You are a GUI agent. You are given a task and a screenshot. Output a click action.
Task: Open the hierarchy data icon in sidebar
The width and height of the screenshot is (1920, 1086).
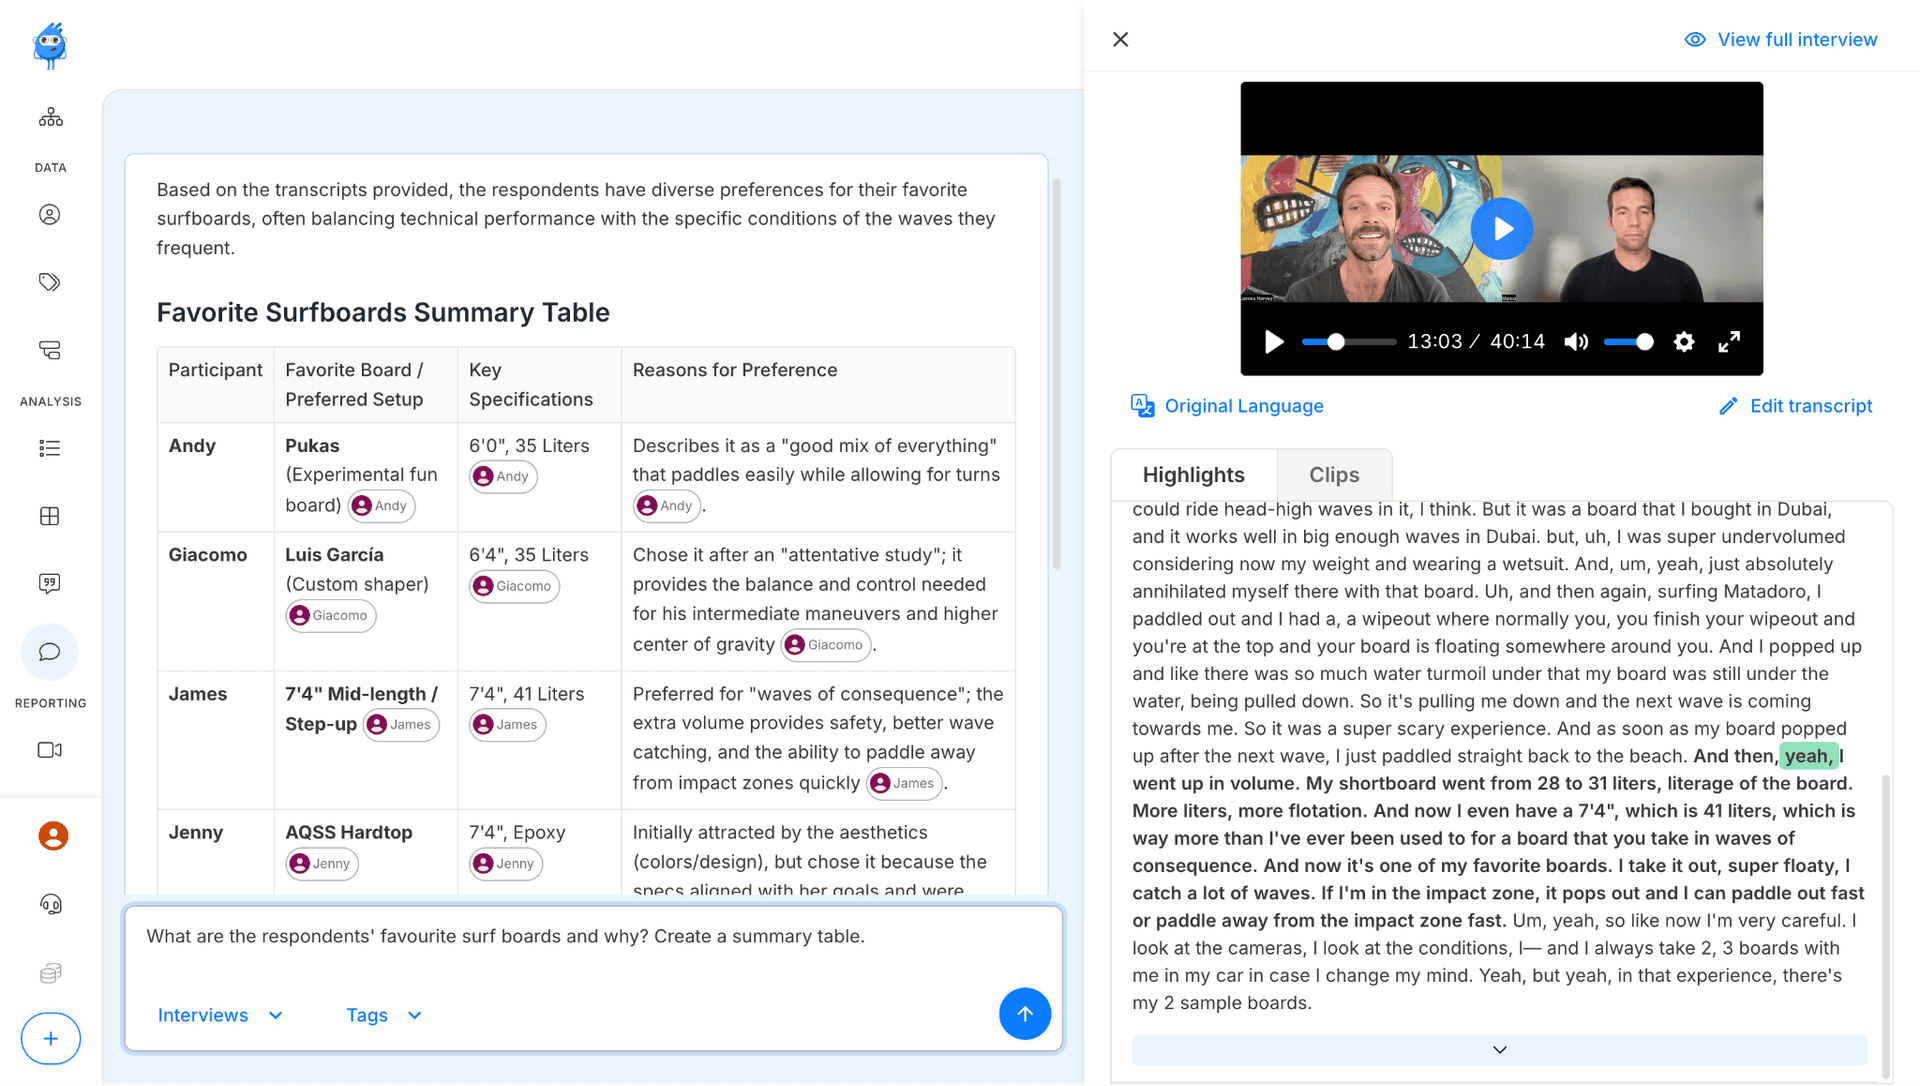[x=50, y=118]
